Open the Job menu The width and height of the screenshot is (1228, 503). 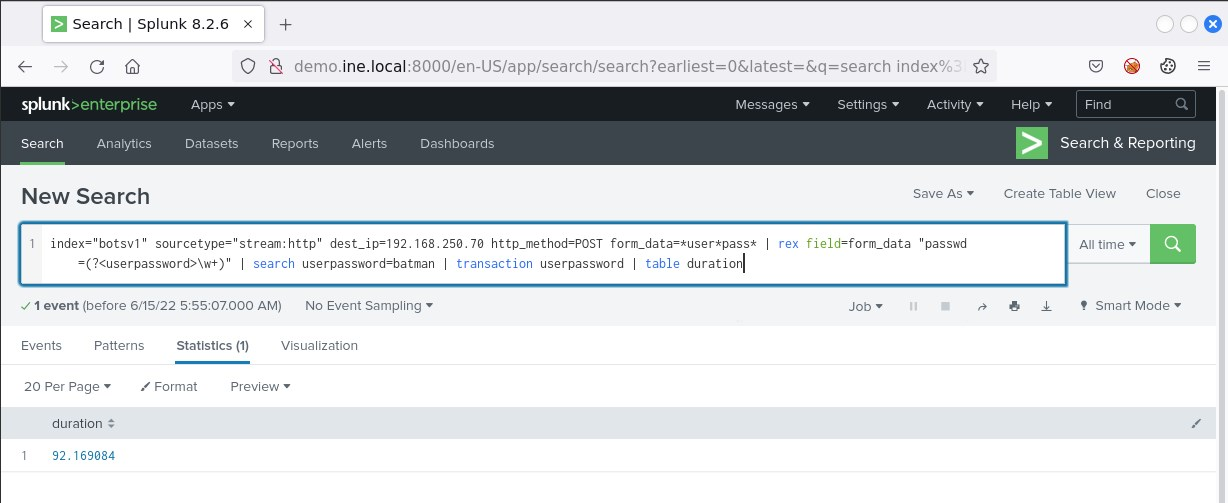pyautogui.click(x=865, y=306)
